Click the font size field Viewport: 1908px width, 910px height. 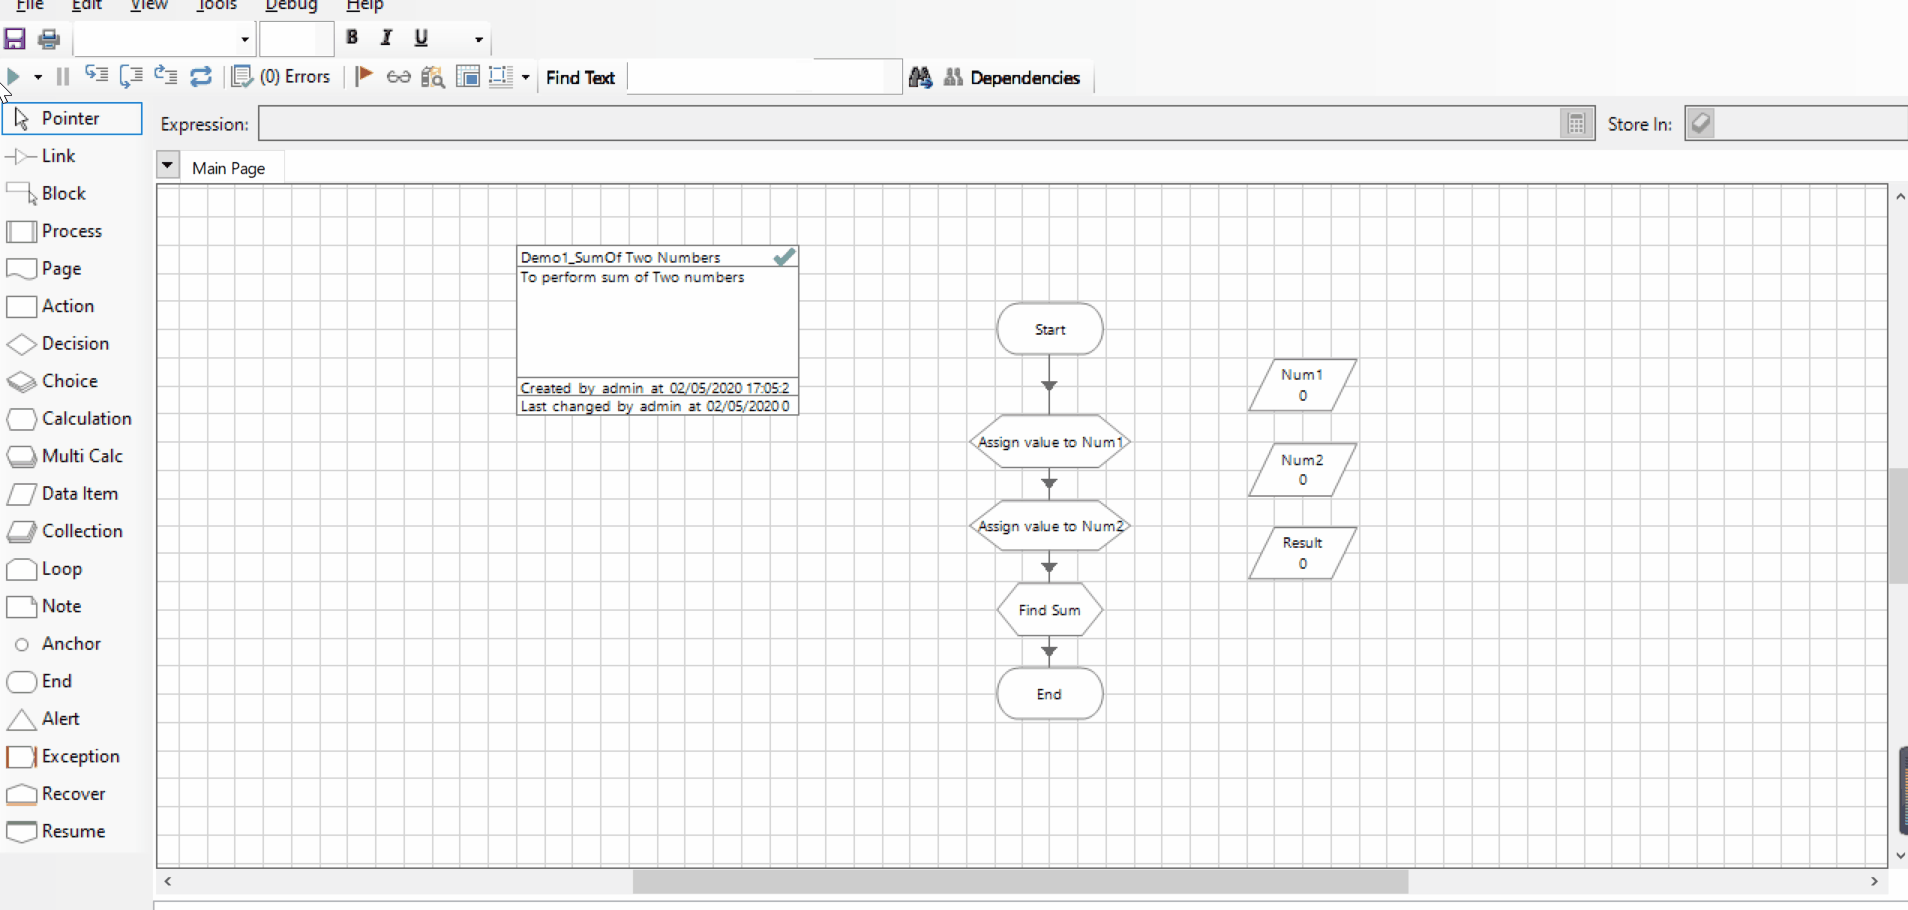point(296,39)
